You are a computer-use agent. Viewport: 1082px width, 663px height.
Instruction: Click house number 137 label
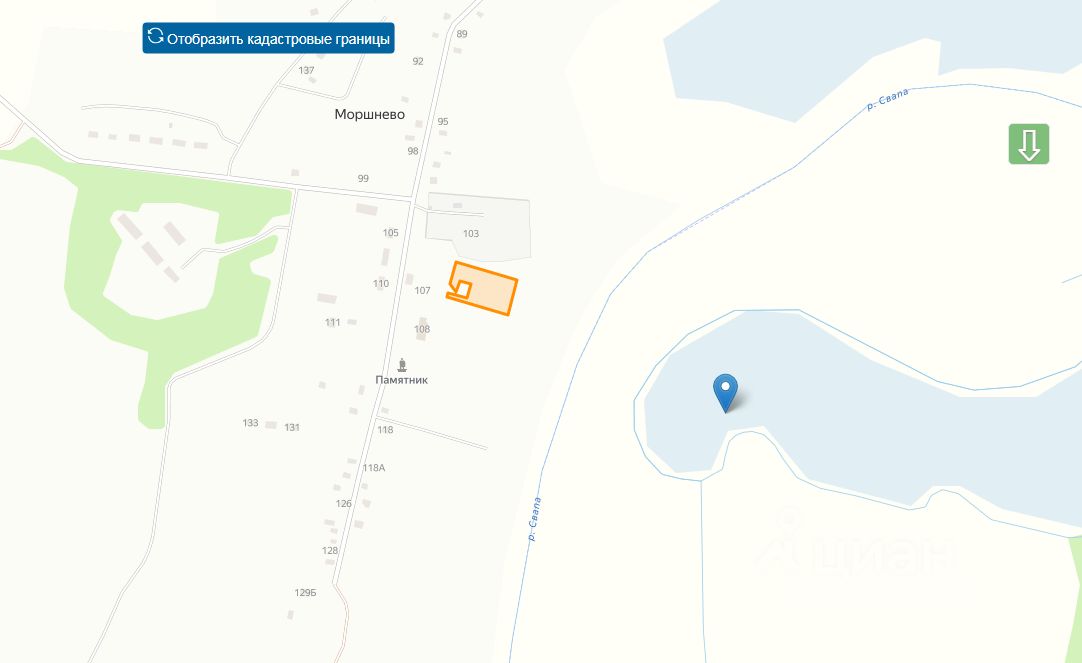click(x=306, y=70)
